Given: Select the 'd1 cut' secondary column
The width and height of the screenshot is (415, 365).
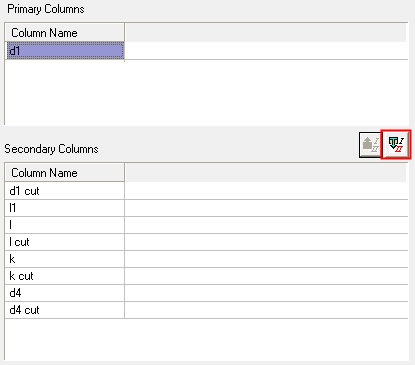Looking at the screenshot, I should click(65, 191).
